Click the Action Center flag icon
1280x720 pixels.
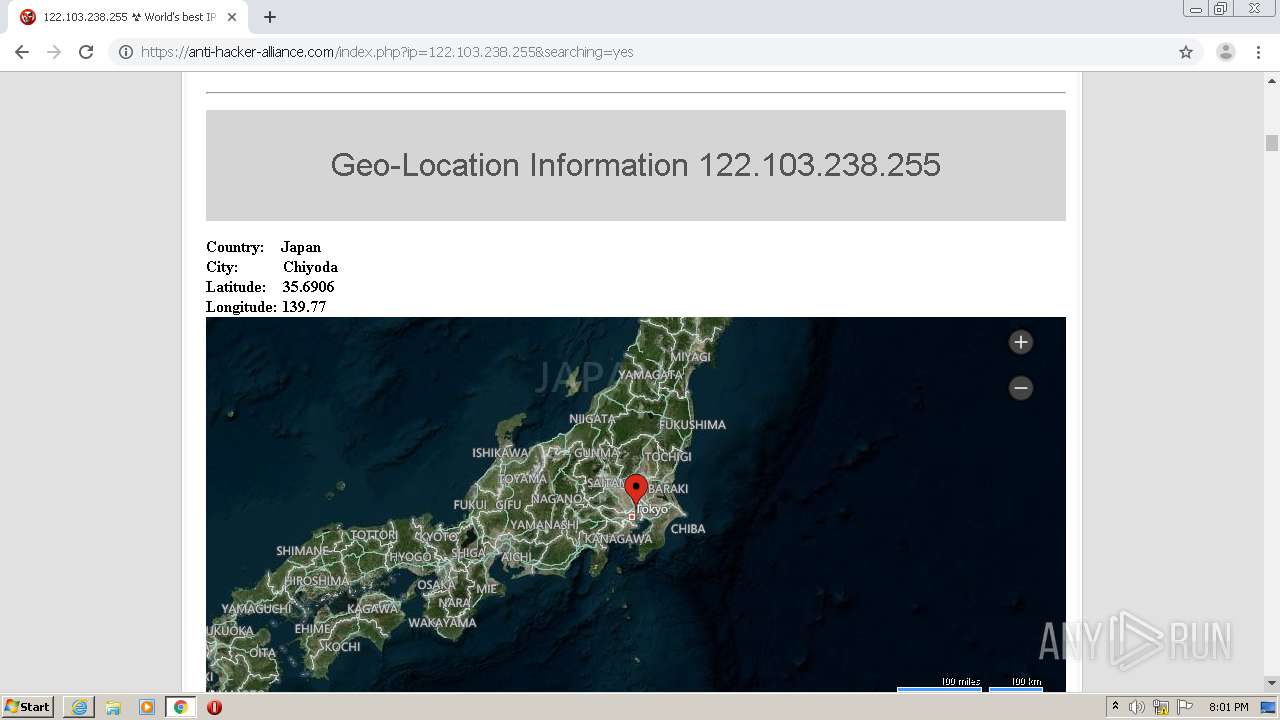click(1185, 707)
